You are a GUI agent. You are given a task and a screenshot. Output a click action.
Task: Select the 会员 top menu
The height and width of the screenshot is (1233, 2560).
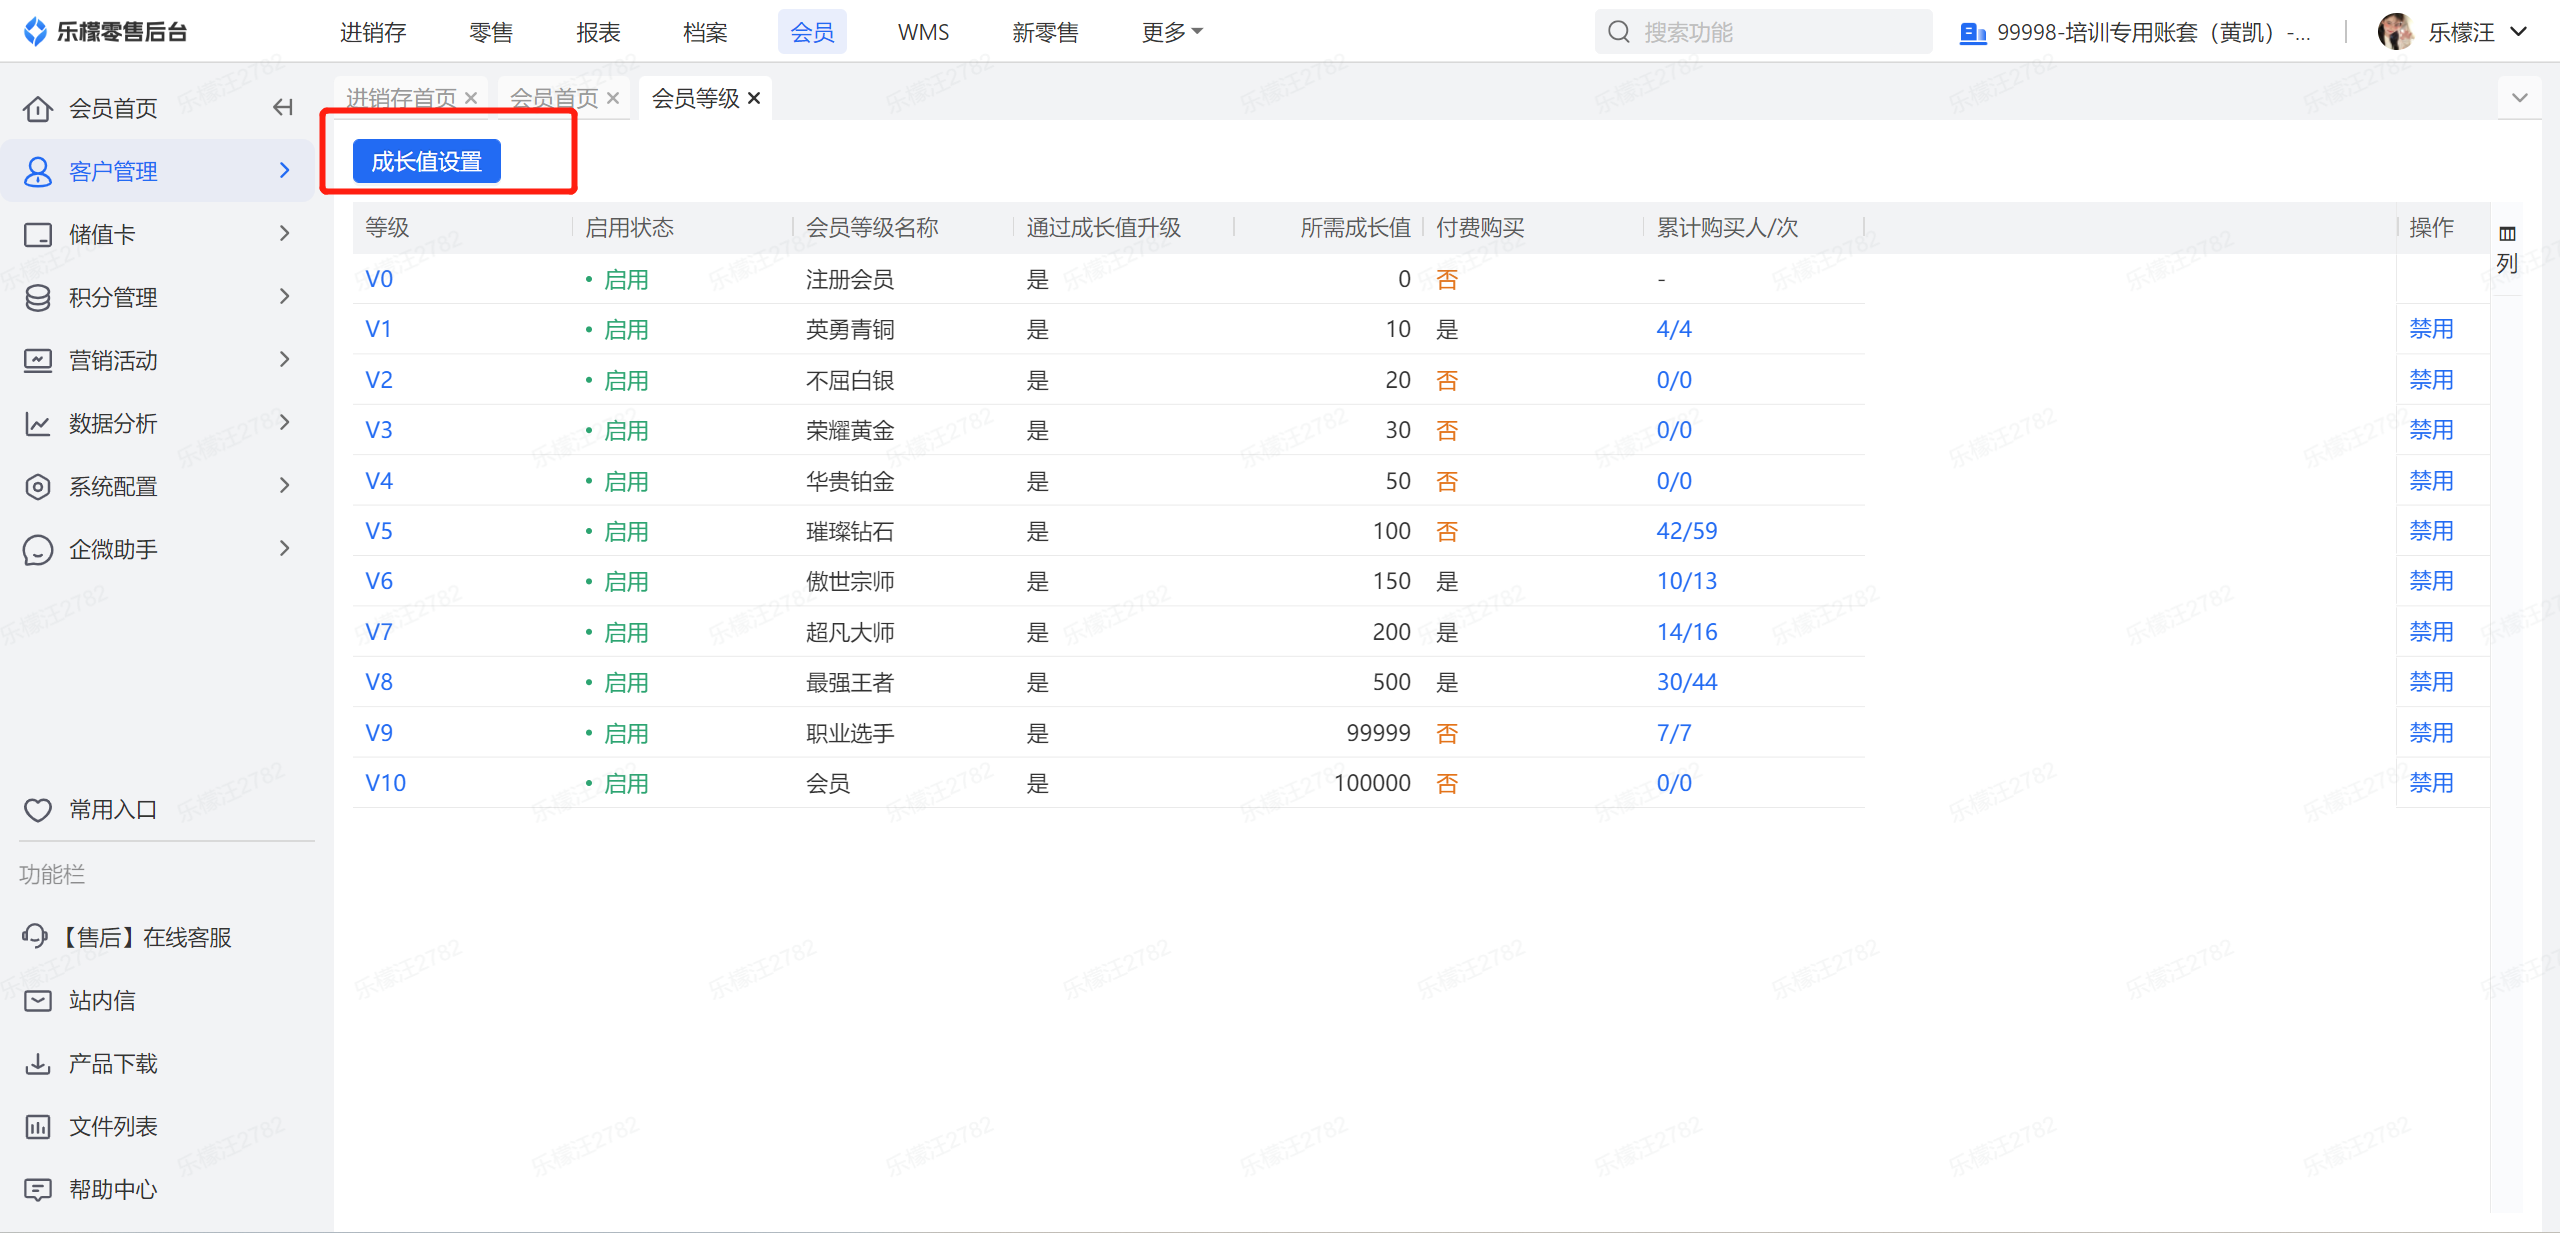tap(812, 32)
